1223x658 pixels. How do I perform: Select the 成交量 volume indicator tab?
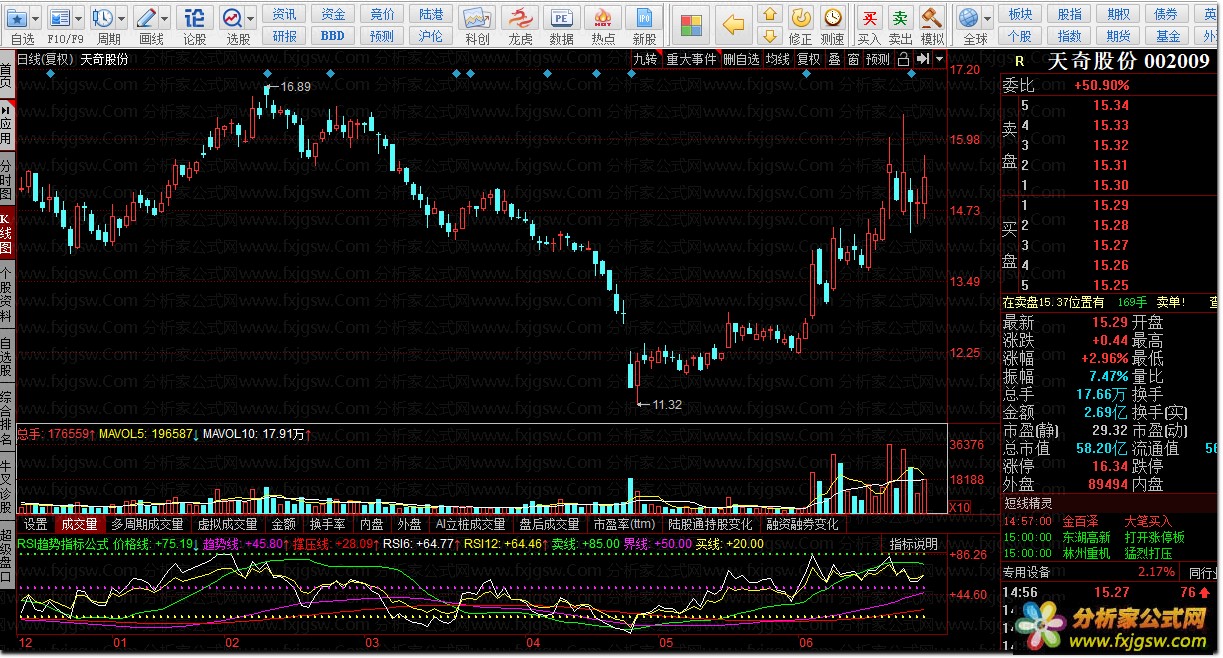(x=79, y=524)
